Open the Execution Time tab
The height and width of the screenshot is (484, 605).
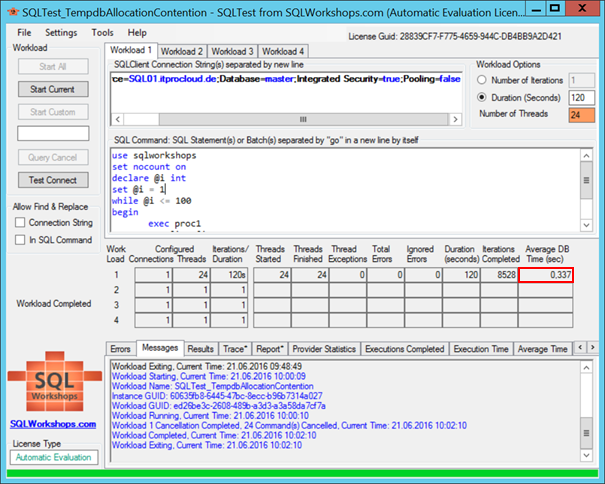pos(481,349)
